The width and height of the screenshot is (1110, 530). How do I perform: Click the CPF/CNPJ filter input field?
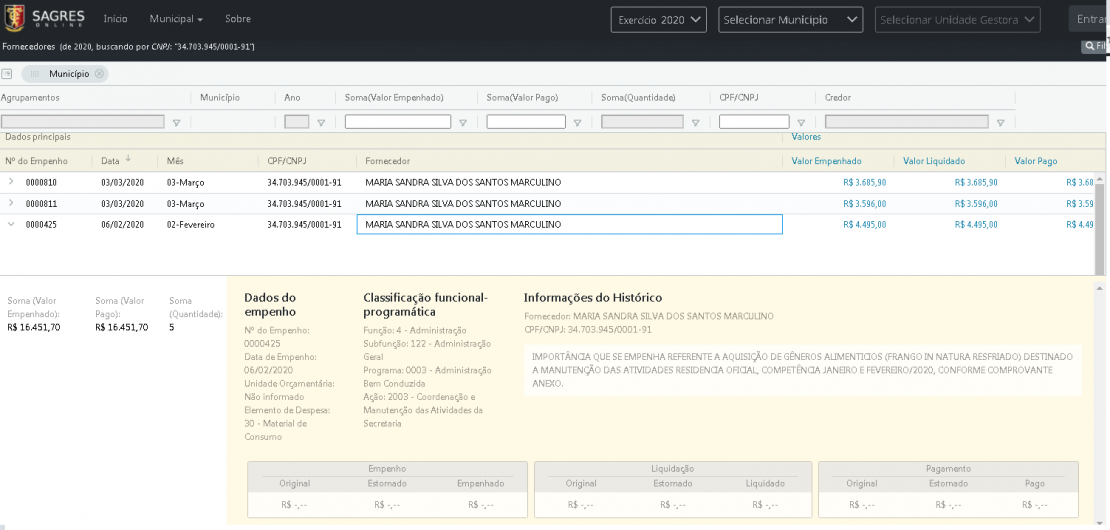point(754,122)
